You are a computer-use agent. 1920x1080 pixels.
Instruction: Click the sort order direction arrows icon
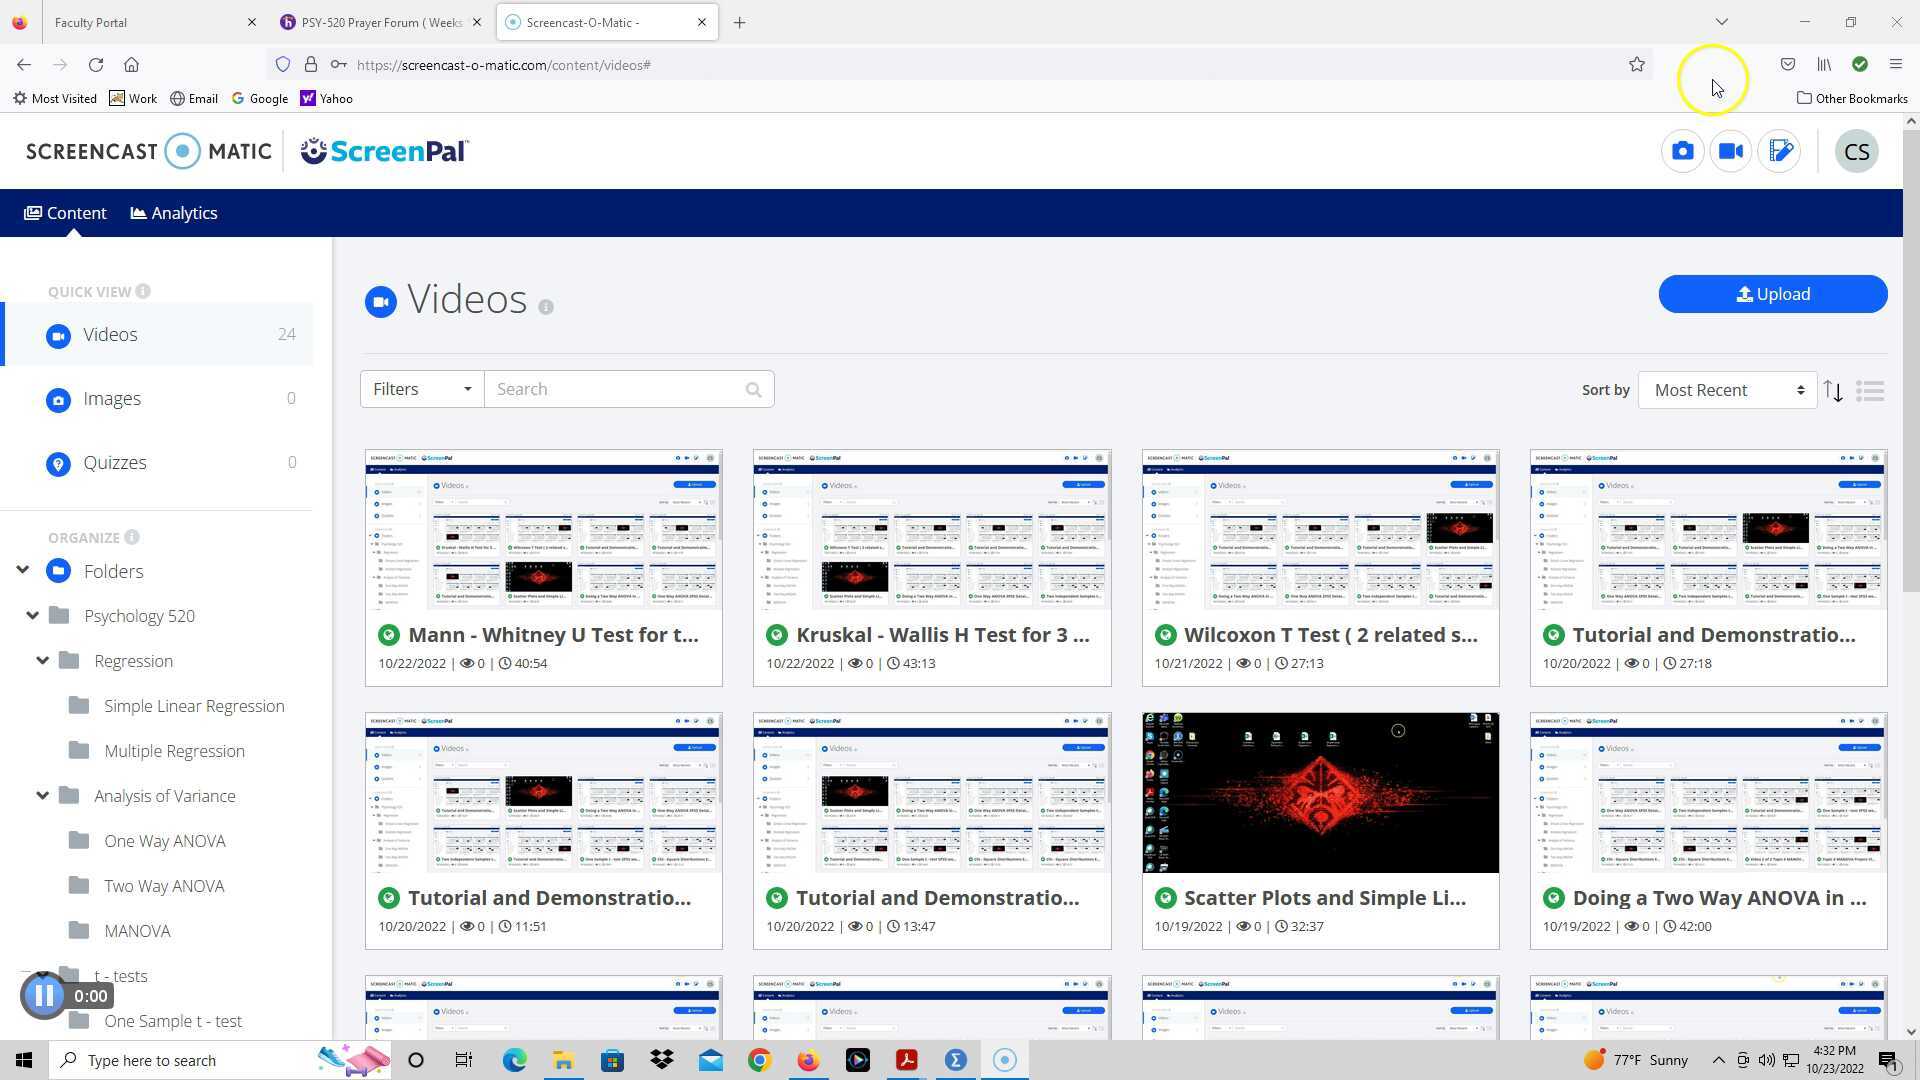point(1833,391)
